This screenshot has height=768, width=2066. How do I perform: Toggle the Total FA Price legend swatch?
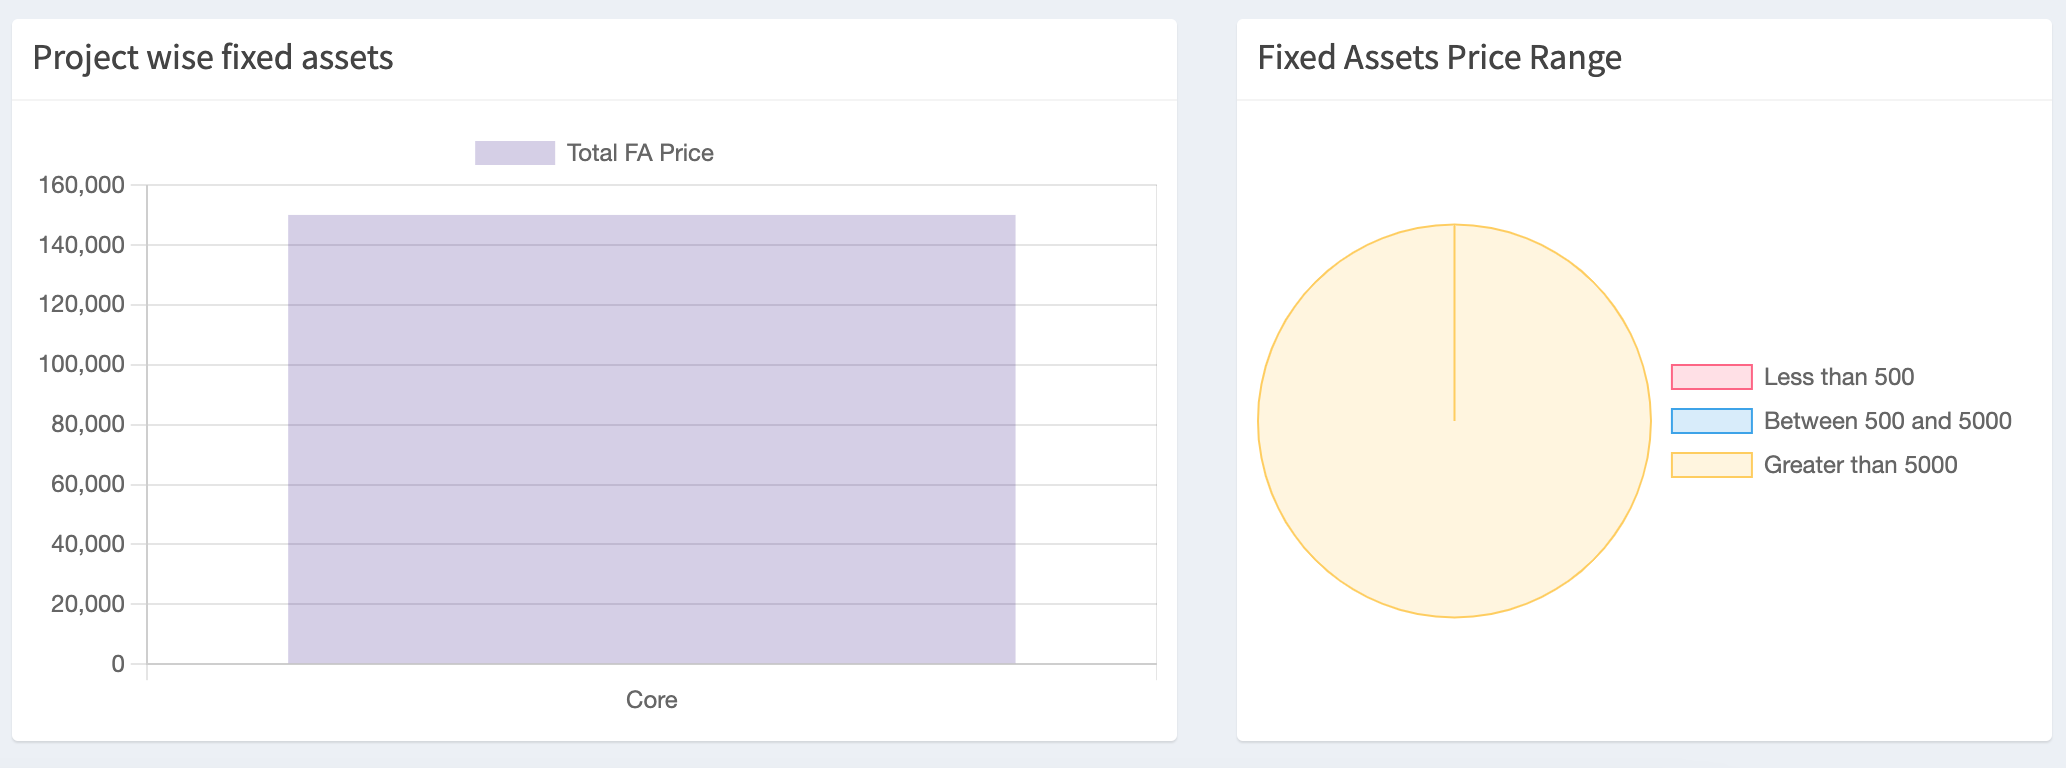coord(514,153)
